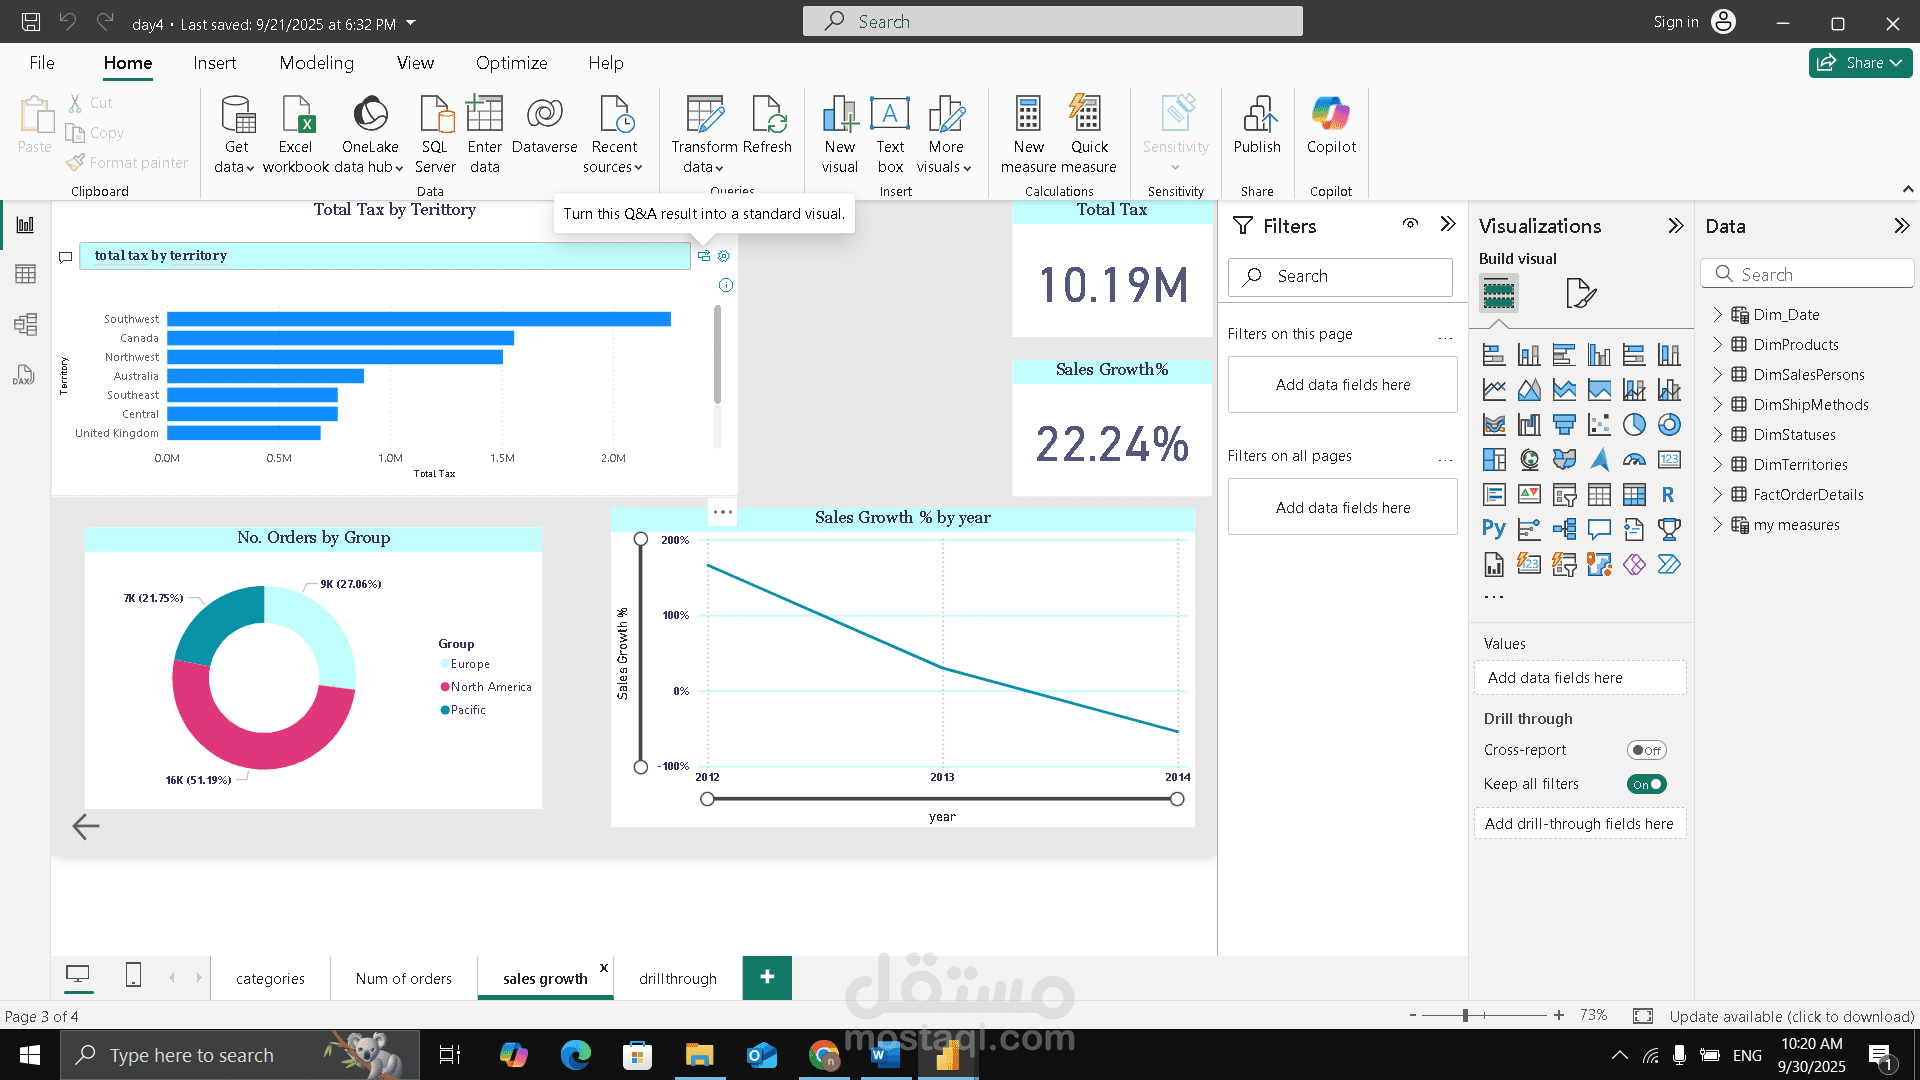Screen dimensions: 1920x1080
Task: Toggle Cross-report drill through off switch
Action: pos(1646,750)
